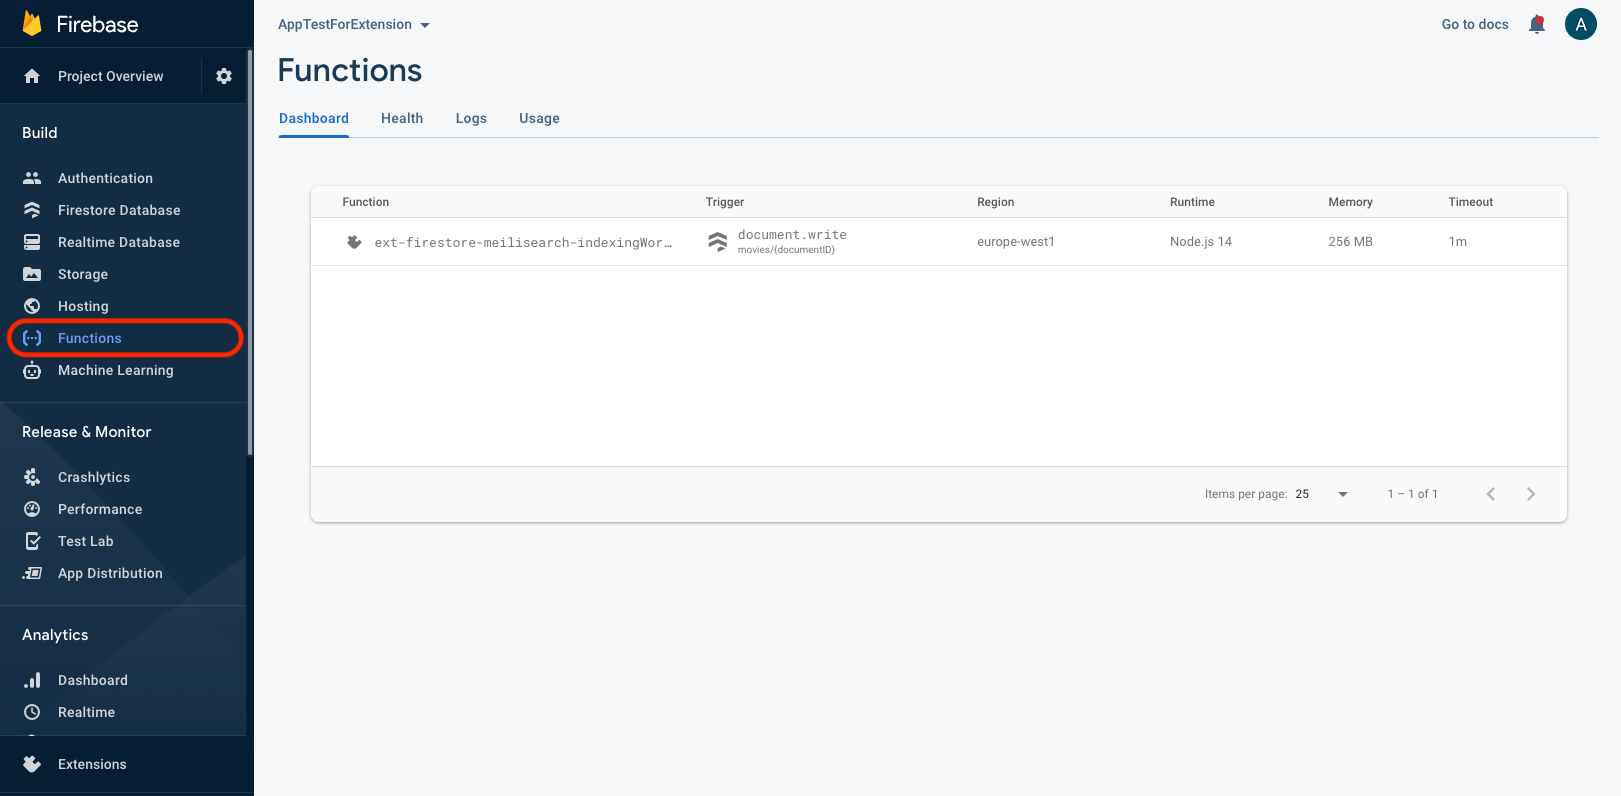This screenshot has height=796, width=1621.
Task: Click 1m timeout cell
Action: click(x=1458, y=242)
